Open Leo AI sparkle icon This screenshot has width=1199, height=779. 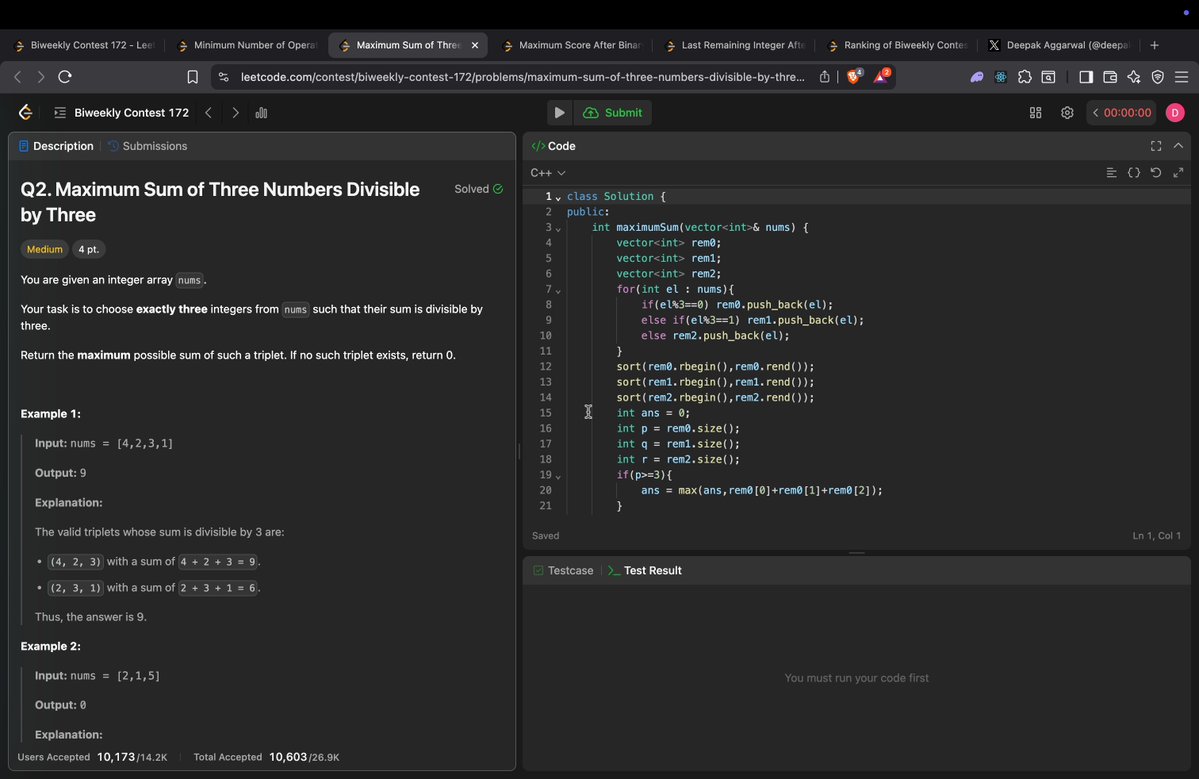[1133, 76]
